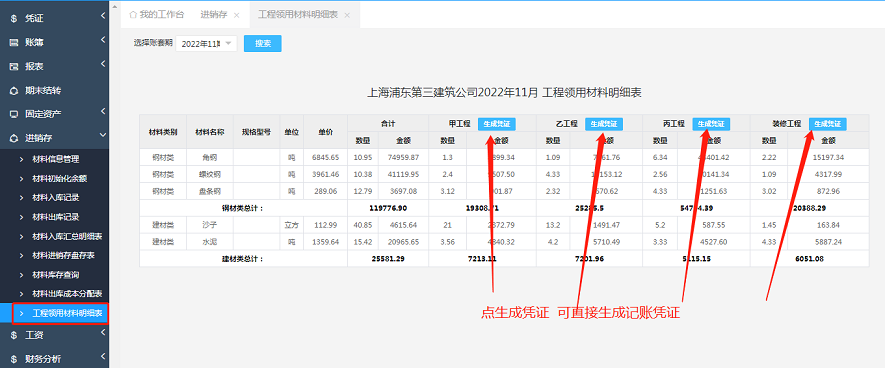This screenshot has width=885, height=368.
Task: Generate voucher for 甲工程
Action: point(497,124)
